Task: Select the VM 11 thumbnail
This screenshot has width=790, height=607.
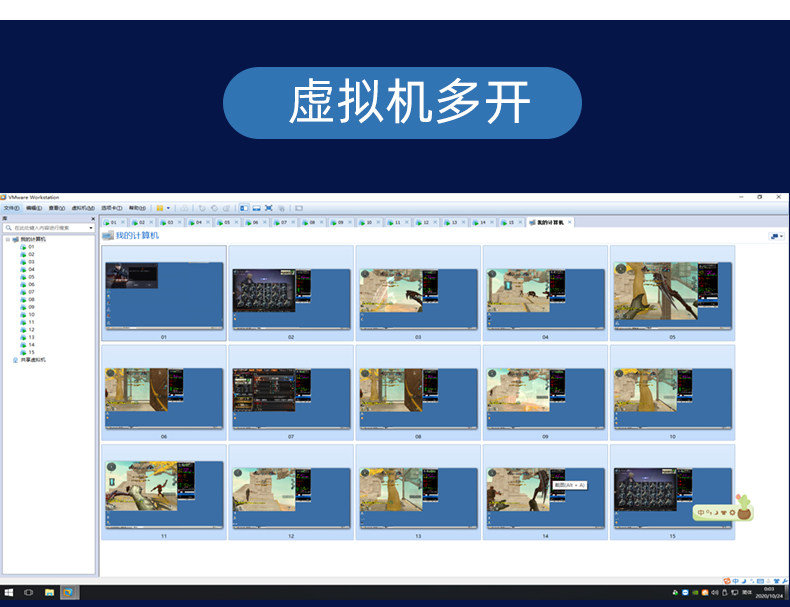Action: pos(164,492)
